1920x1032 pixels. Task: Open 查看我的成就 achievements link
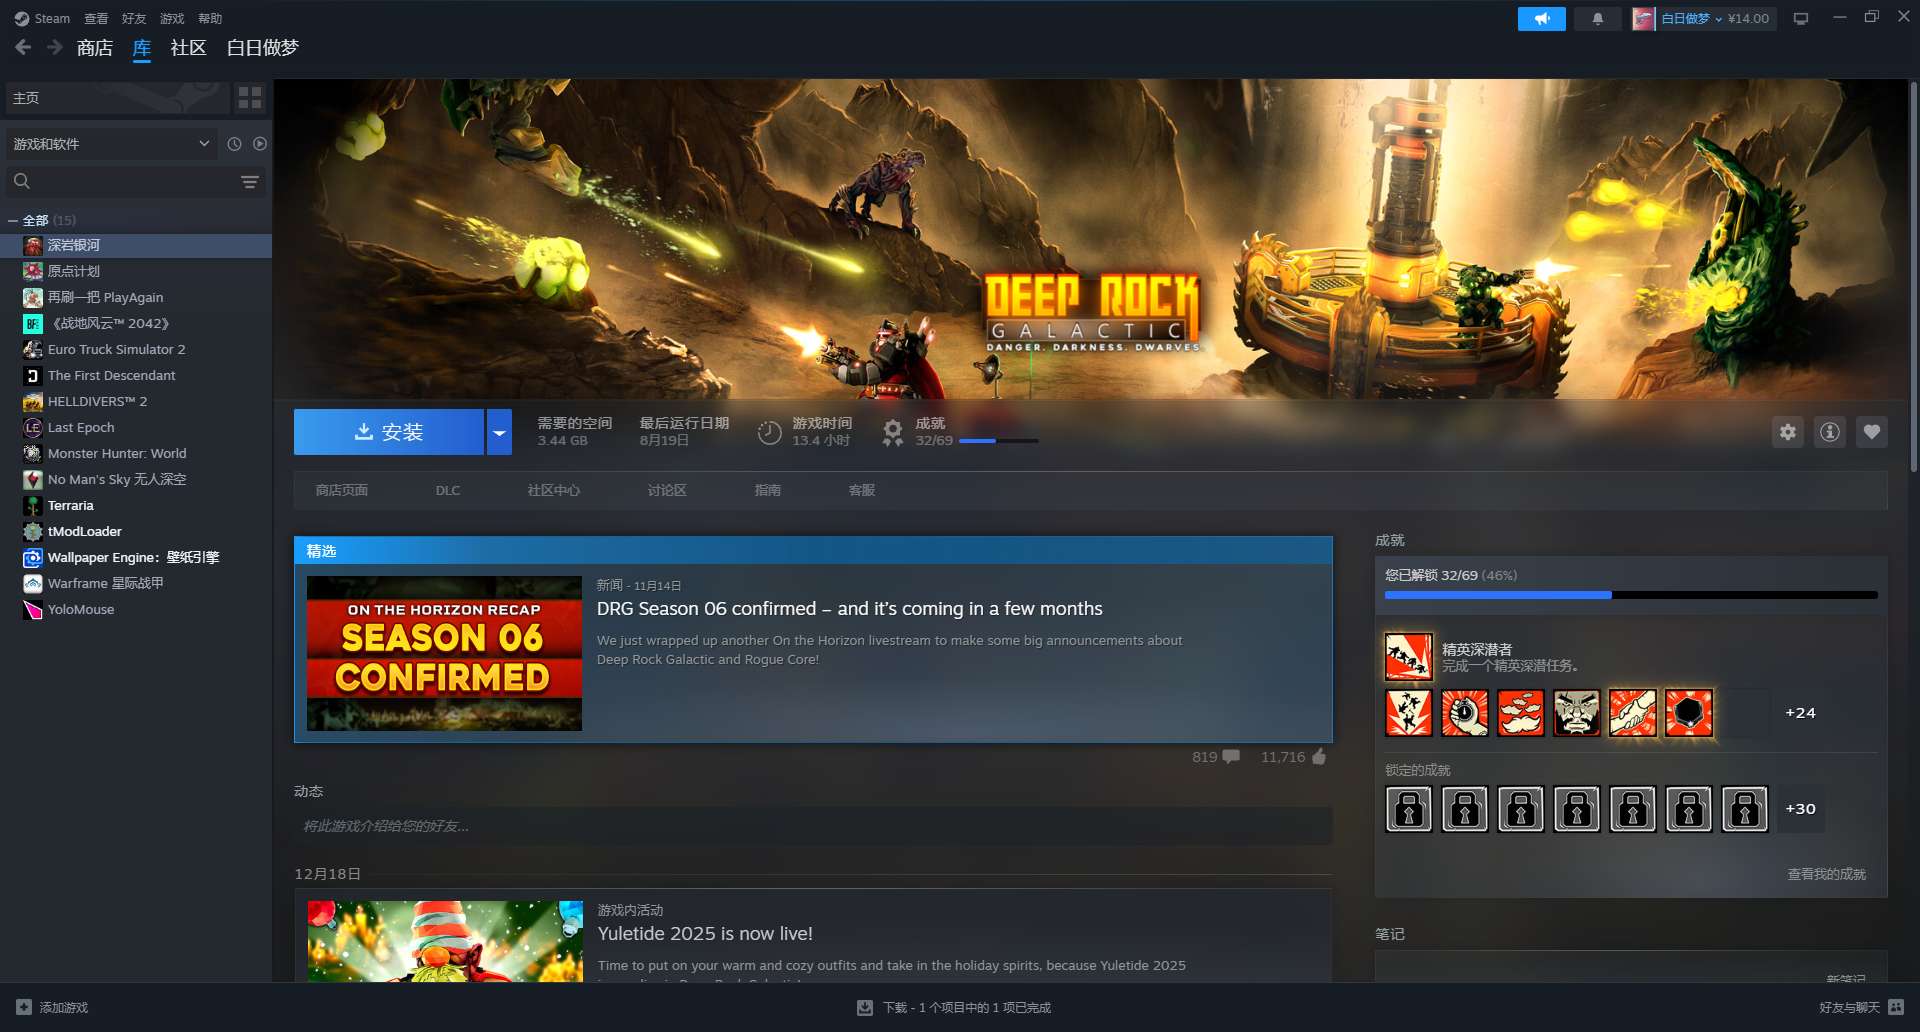tap(1826, 874)
